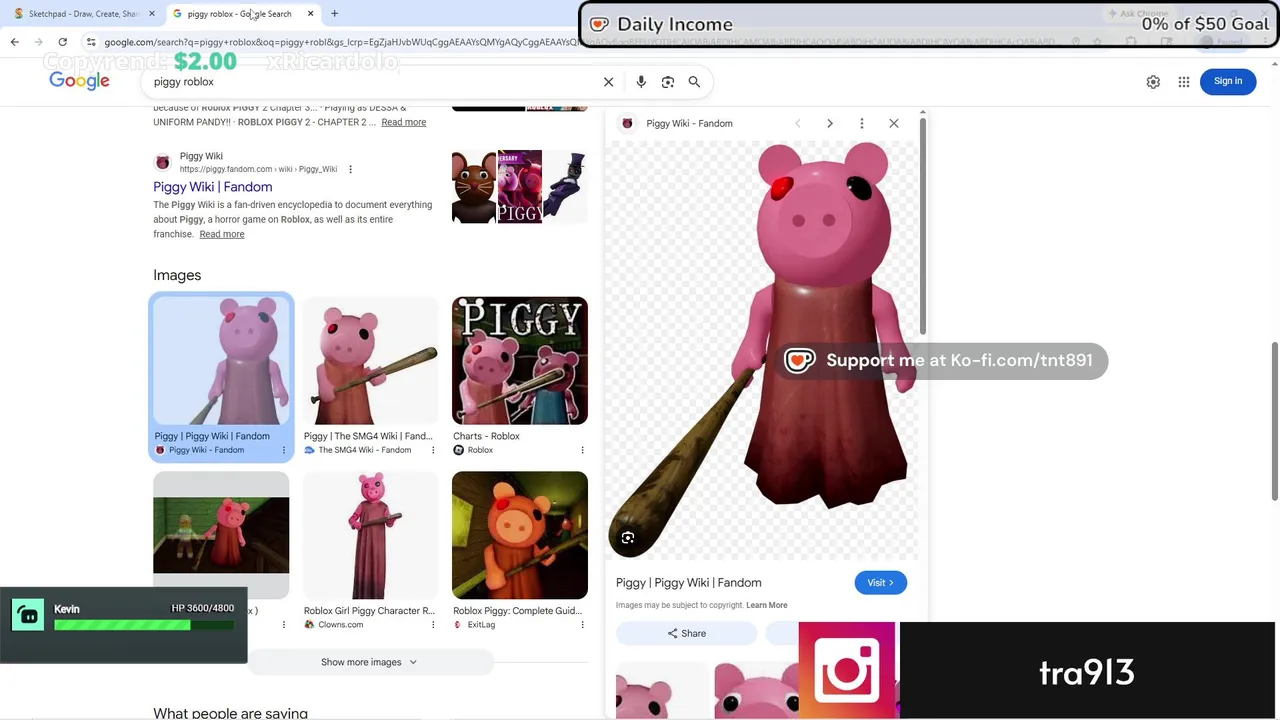Search inside image with lens icon

click(628, 538)
